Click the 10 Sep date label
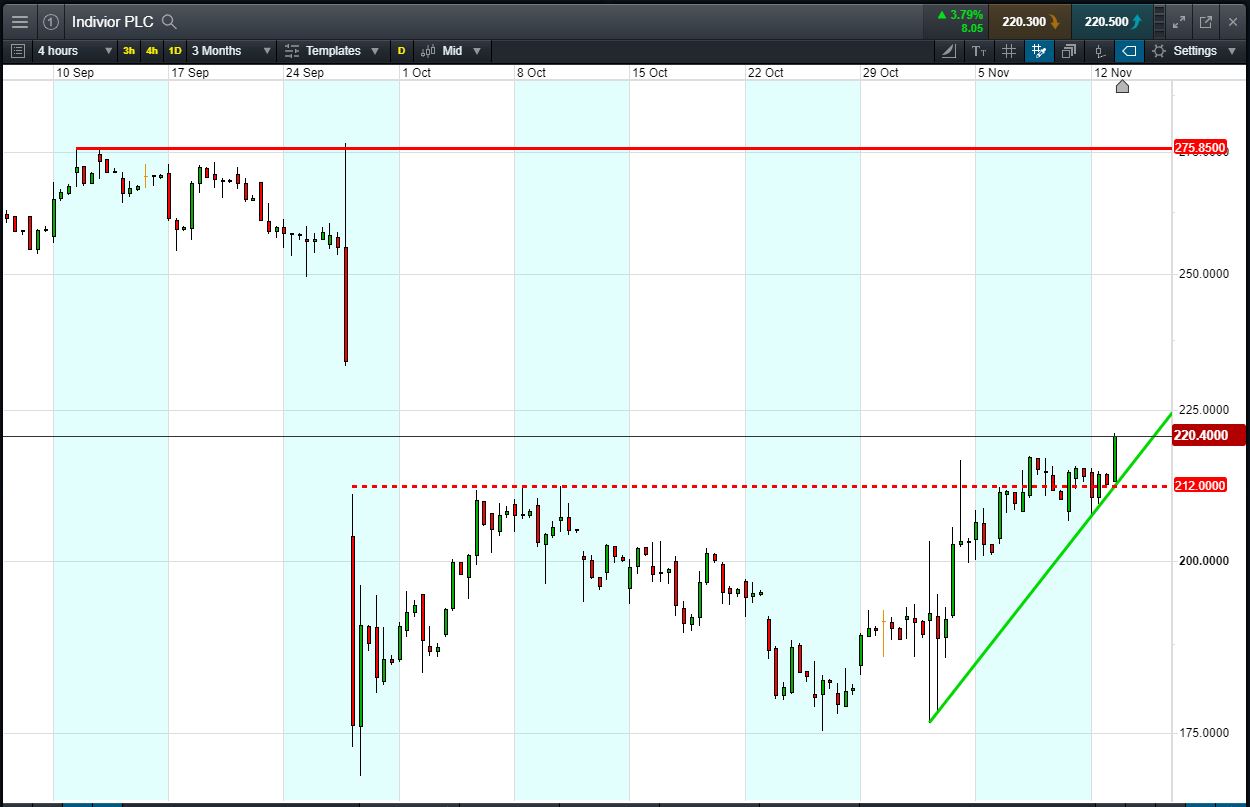The width and height of the screenshot is (1250, 807). [75, 73]
